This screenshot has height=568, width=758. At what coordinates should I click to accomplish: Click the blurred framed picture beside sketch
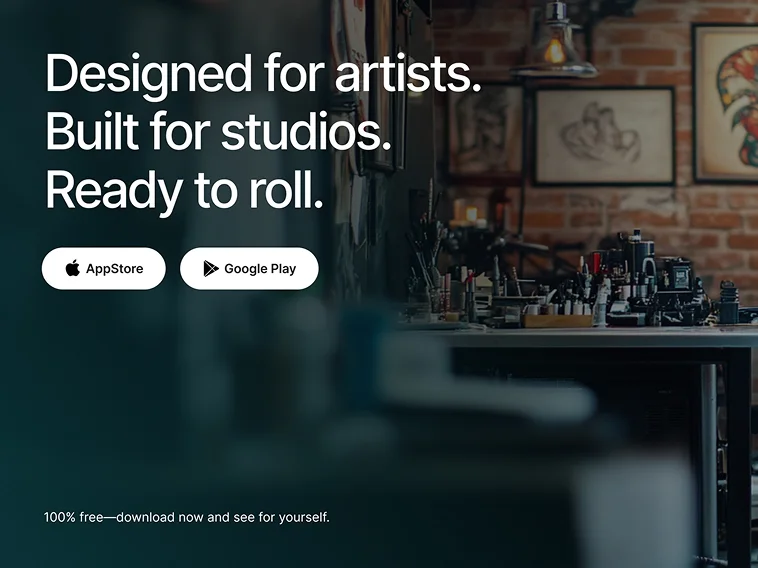[485, 131]
